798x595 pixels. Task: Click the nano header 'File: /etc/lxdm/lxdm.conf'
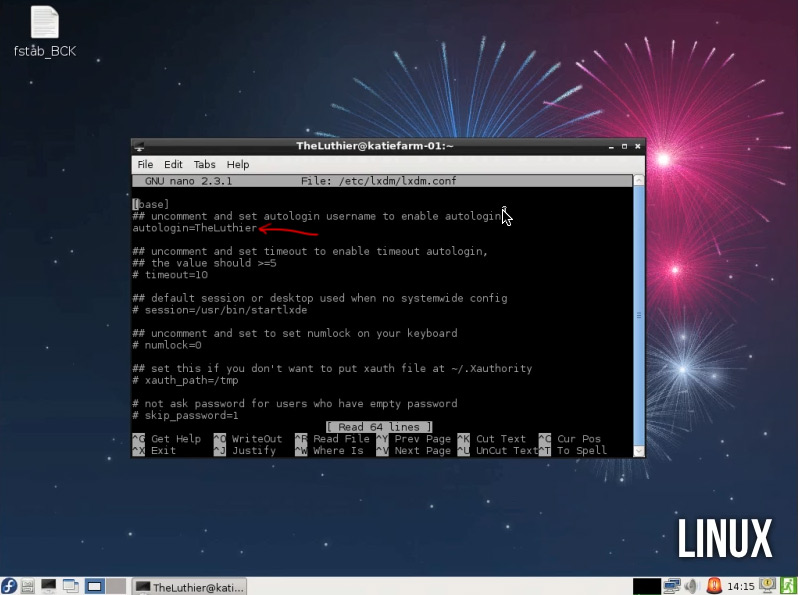pyautogui.click(x=379, y=181)
